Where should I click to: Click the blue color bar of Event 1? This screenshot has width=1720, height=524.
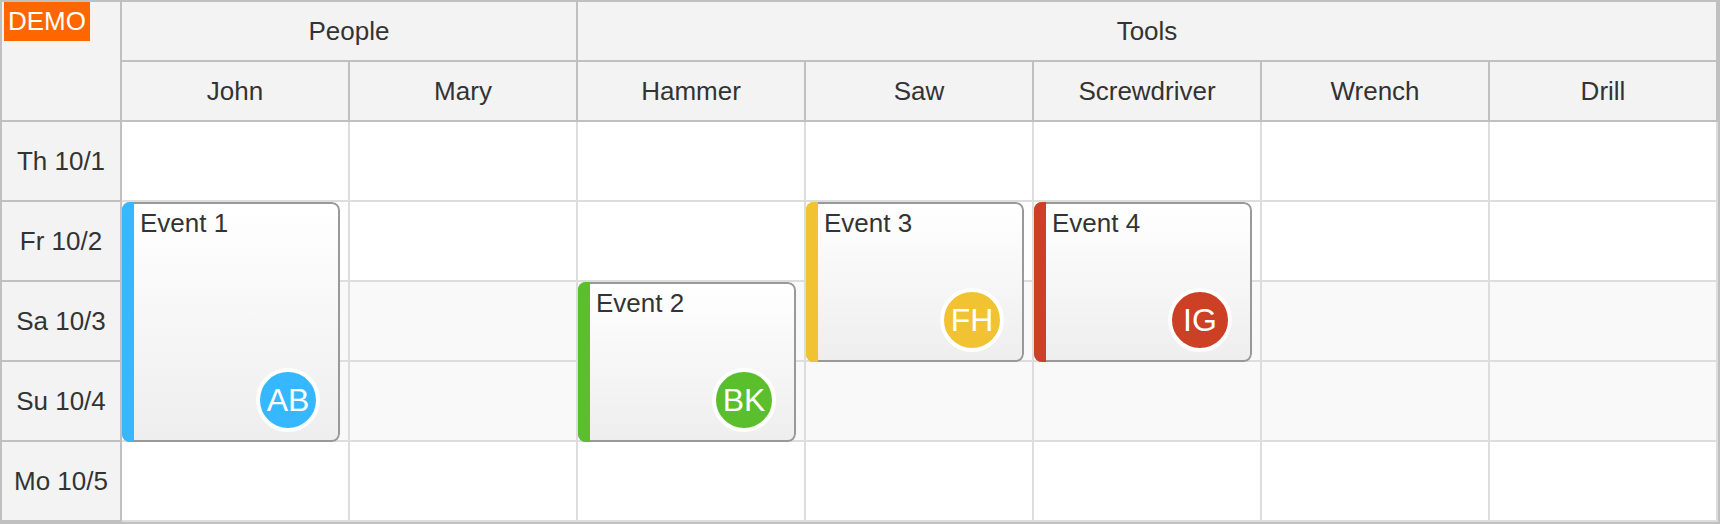(x=128, y=321)
